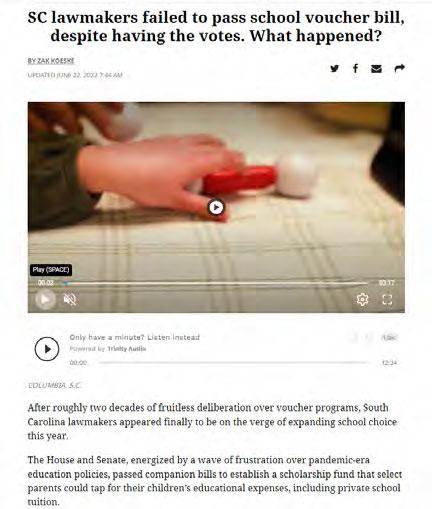Seek along the video progress bar
This screenshot has width=432, height=509.
tap(217, 283)
